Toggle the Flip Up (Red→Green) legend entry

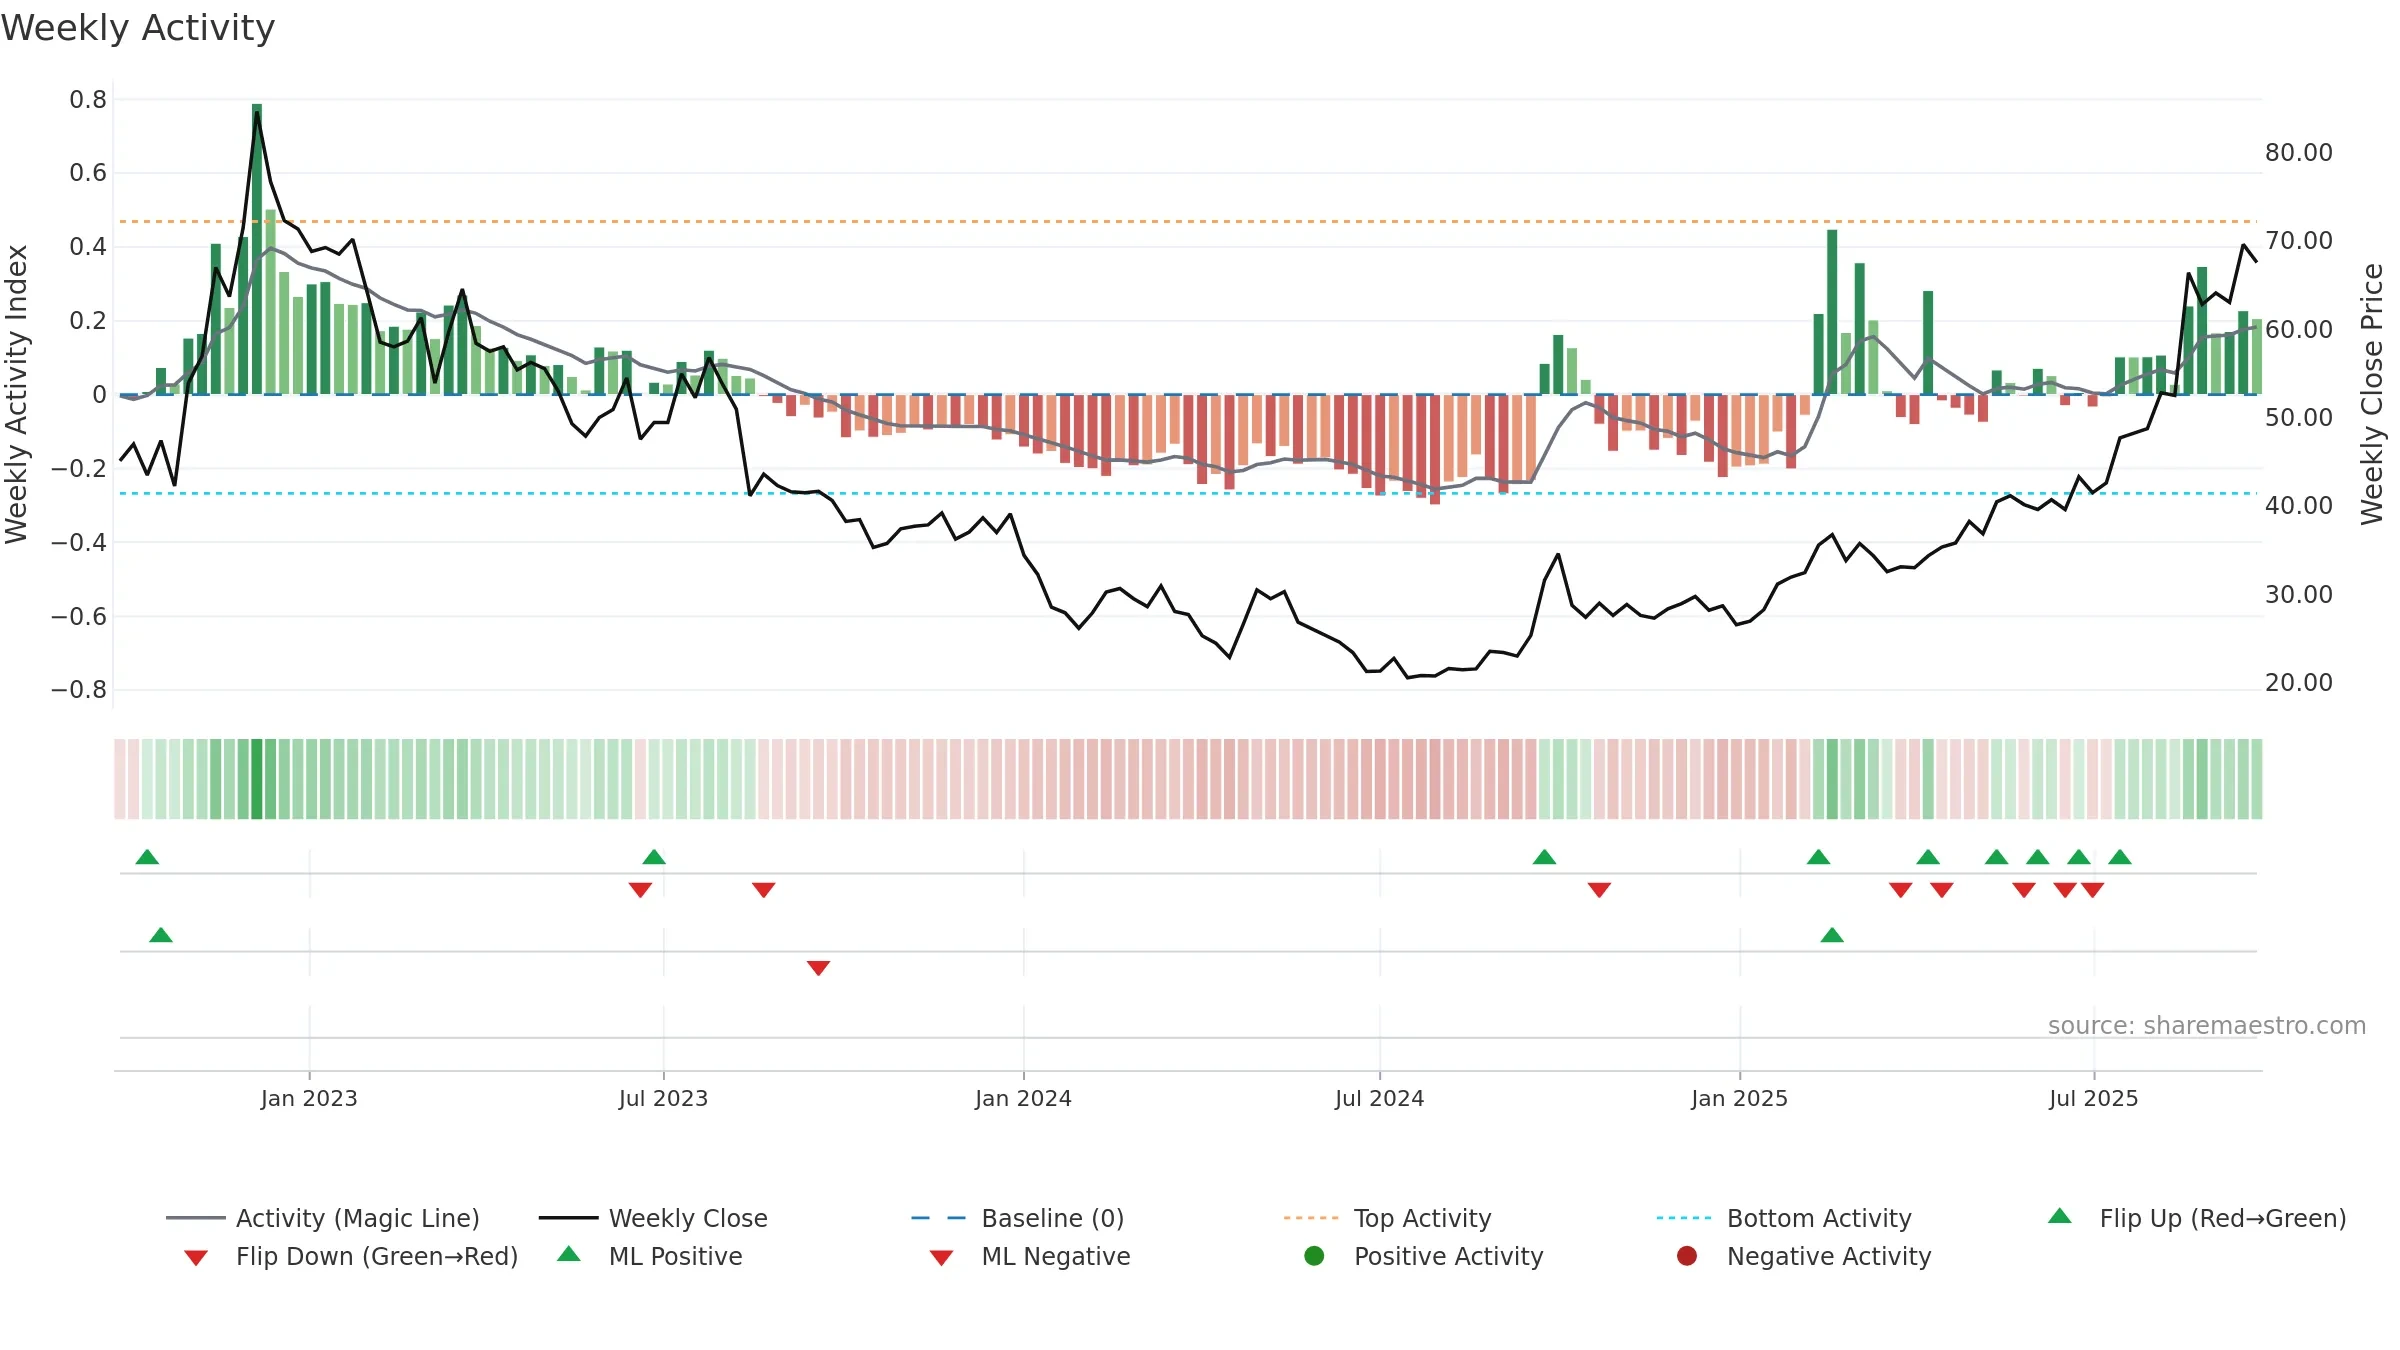pos(2196,1218)
